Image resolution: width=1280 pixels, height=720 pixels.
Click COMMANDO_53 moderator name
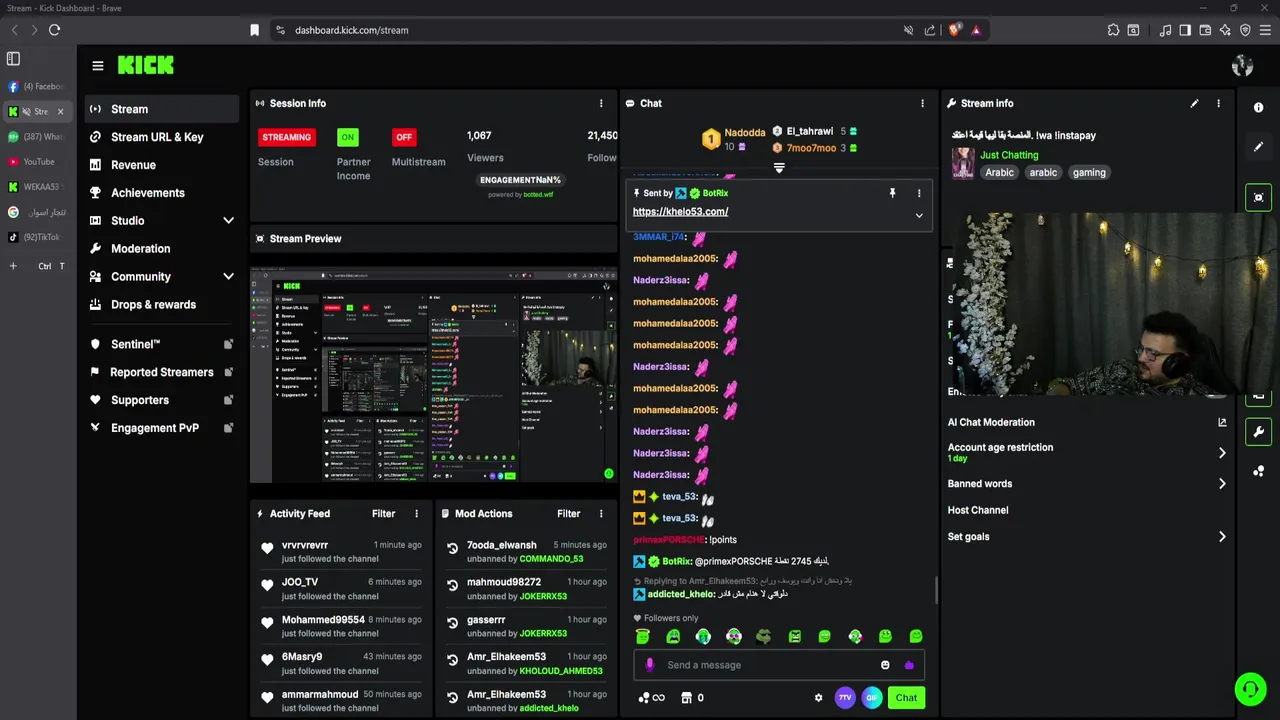[x=551, y=559]
